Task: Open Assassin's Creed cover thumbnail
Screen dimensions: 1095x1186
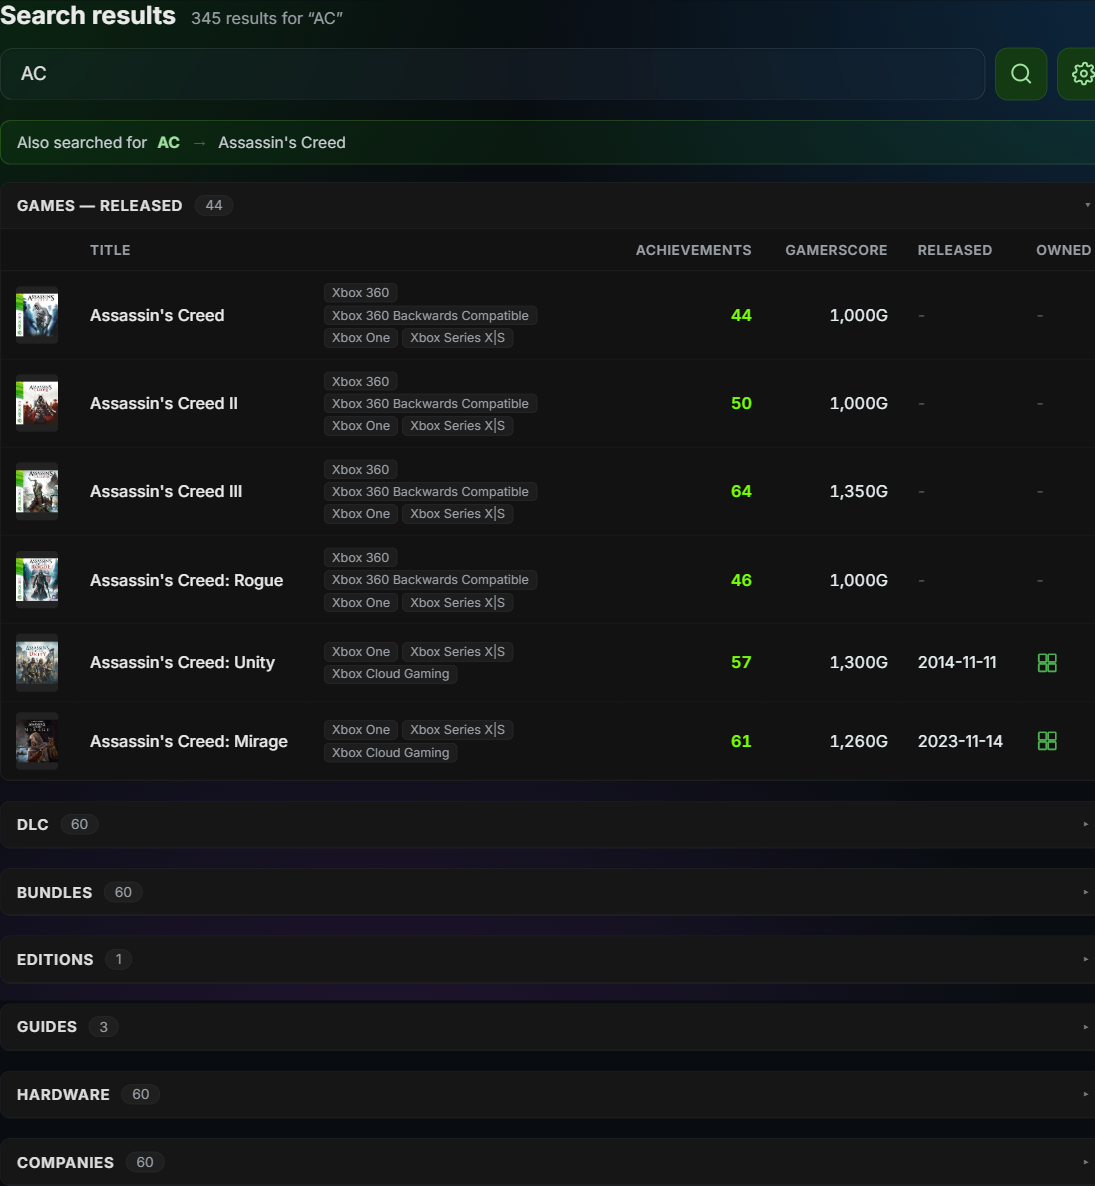Action: point(37,315)
